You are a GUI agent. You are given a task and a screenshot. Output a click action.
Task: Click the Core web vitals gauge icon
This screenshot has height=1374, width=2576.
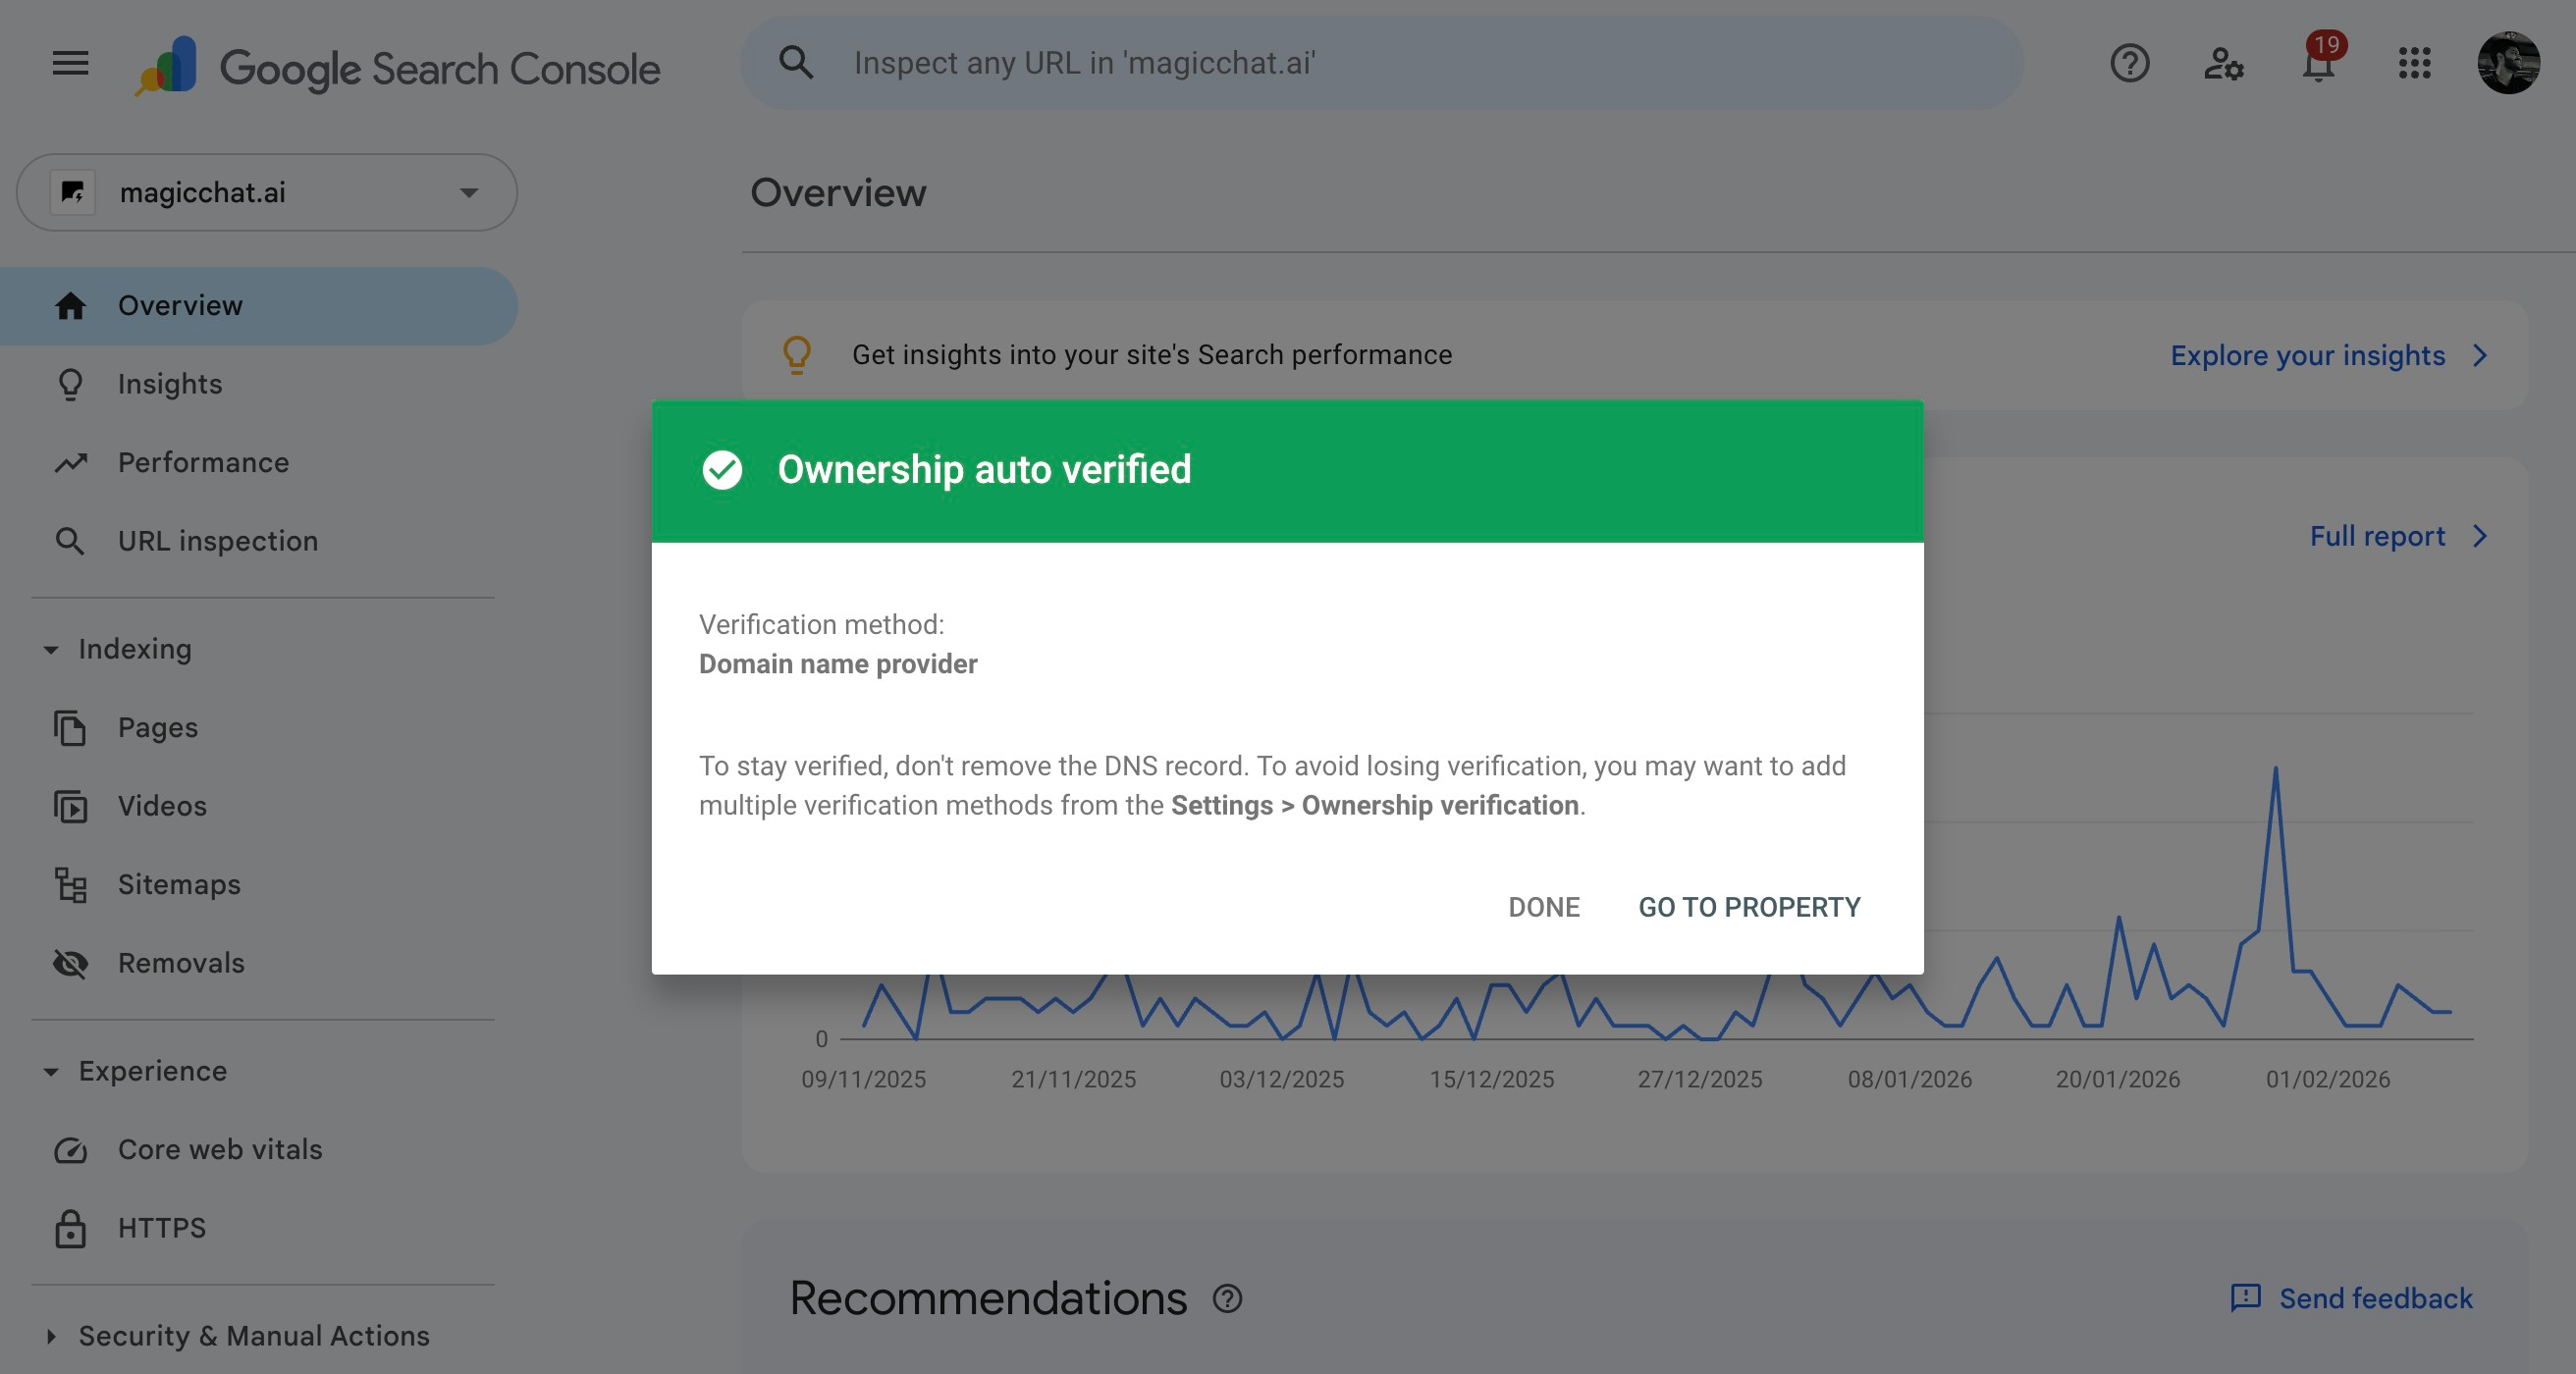[70, 1149]
